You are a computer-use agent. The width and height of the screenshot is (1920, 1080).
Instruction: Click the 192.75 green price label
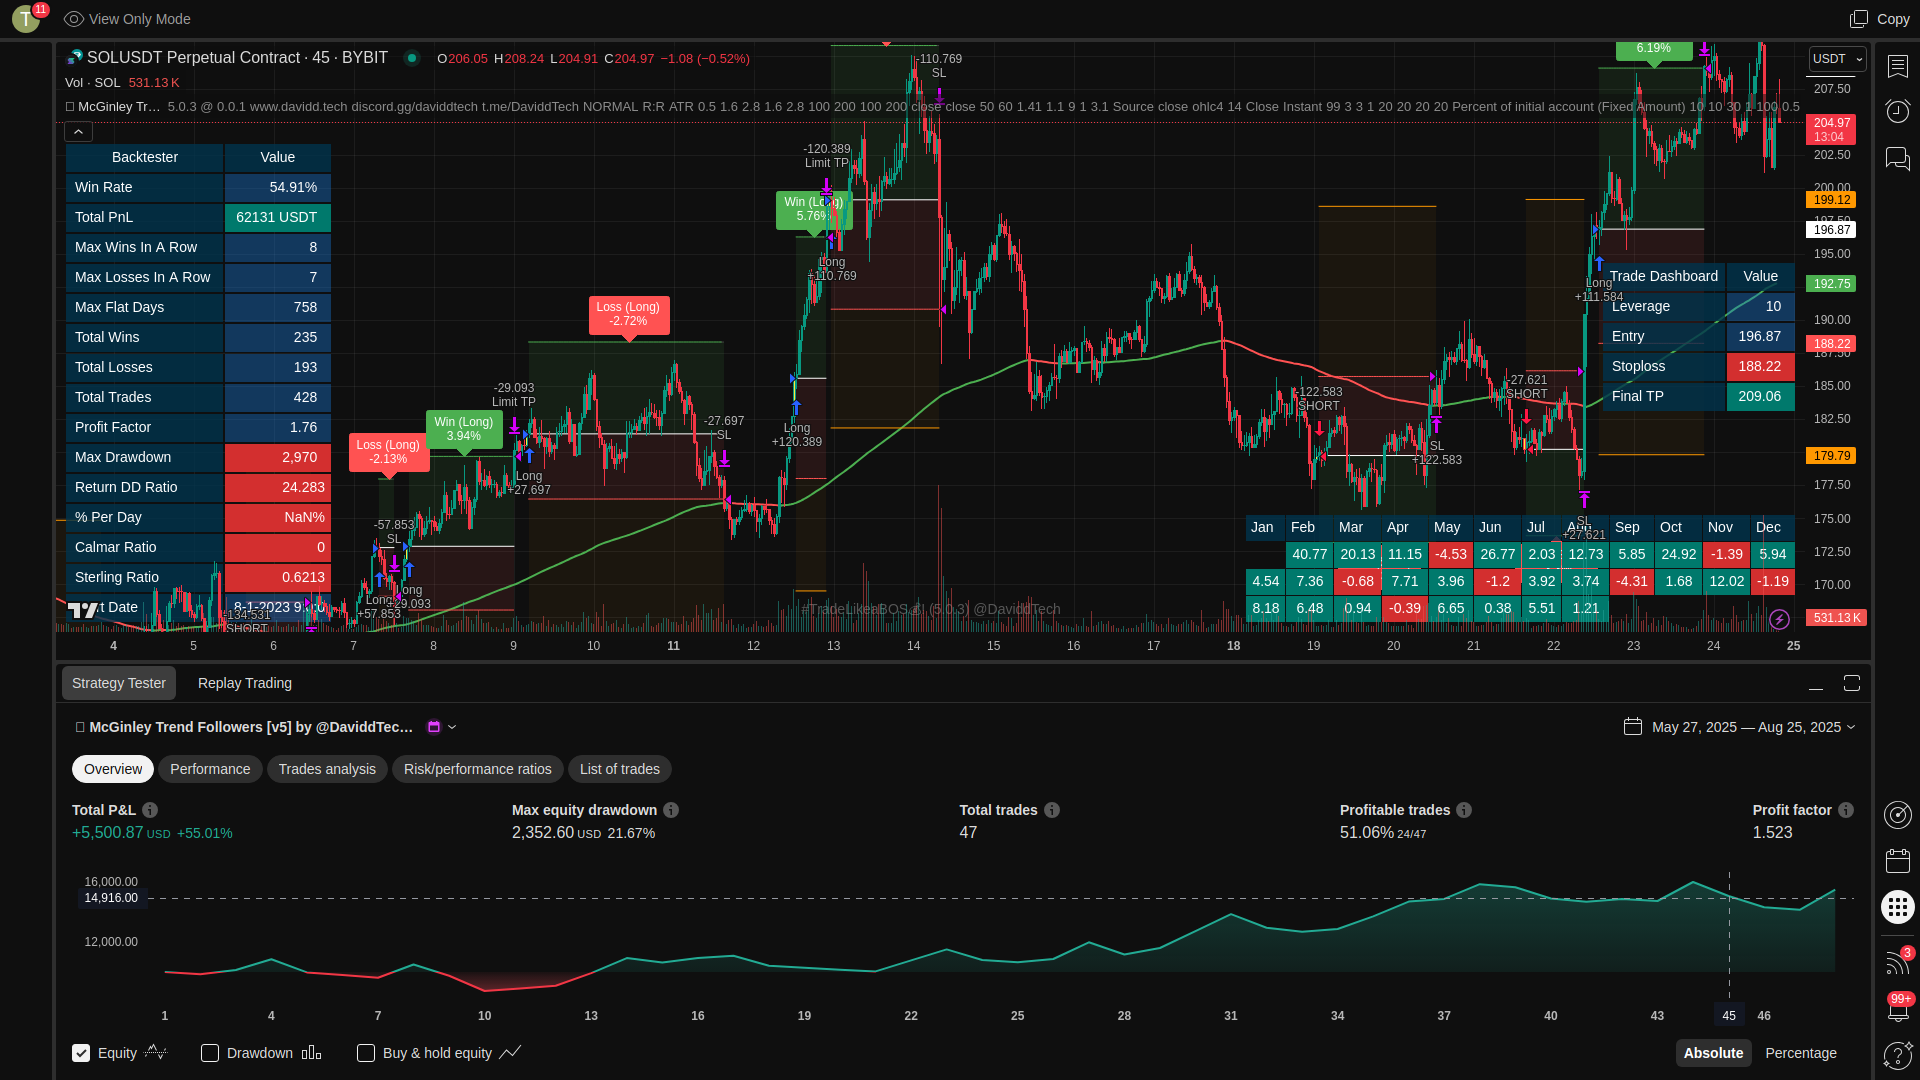(x=1830, y=284)
